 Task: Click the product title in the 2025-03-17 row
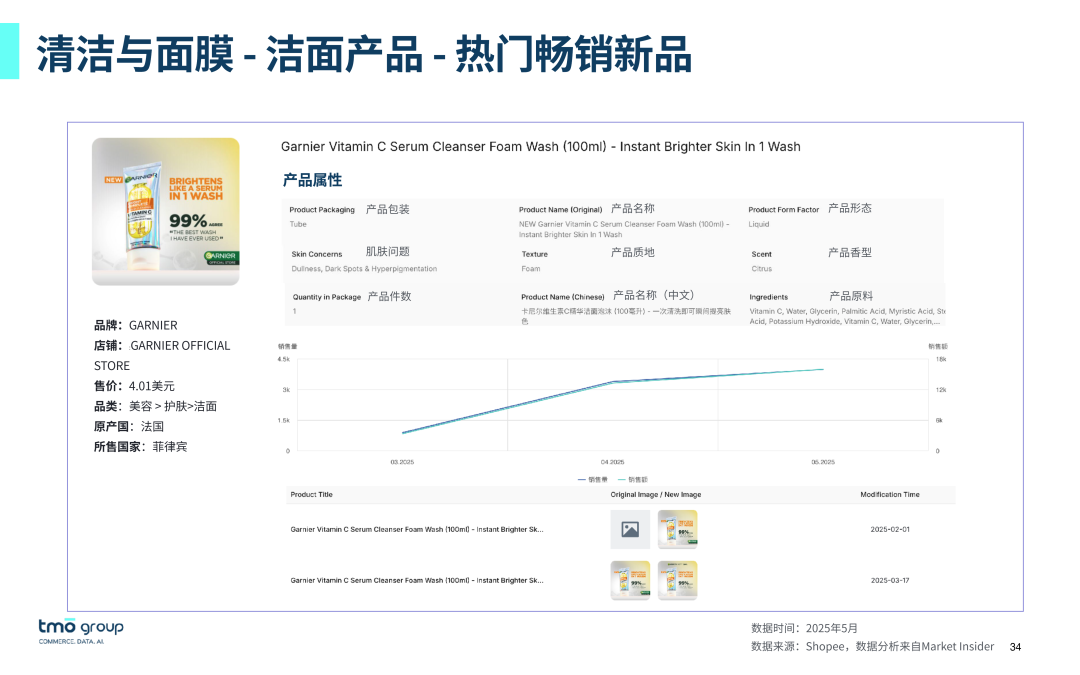pyautogui.click(x=417, y=581)
